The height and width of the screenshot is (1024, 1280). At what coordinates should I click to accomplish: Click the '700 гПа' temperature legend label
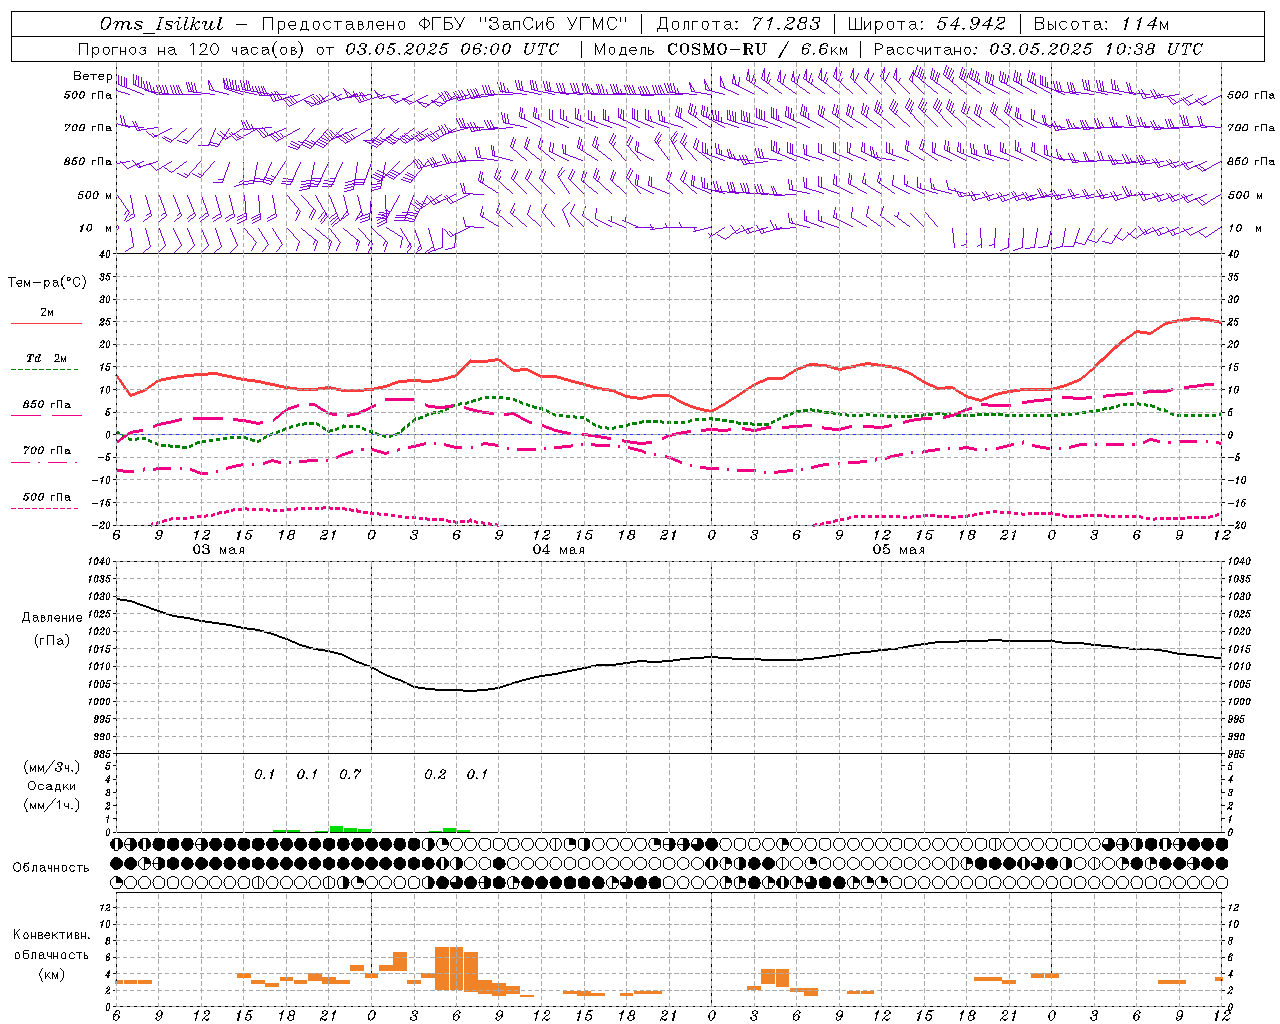[47, 451]
